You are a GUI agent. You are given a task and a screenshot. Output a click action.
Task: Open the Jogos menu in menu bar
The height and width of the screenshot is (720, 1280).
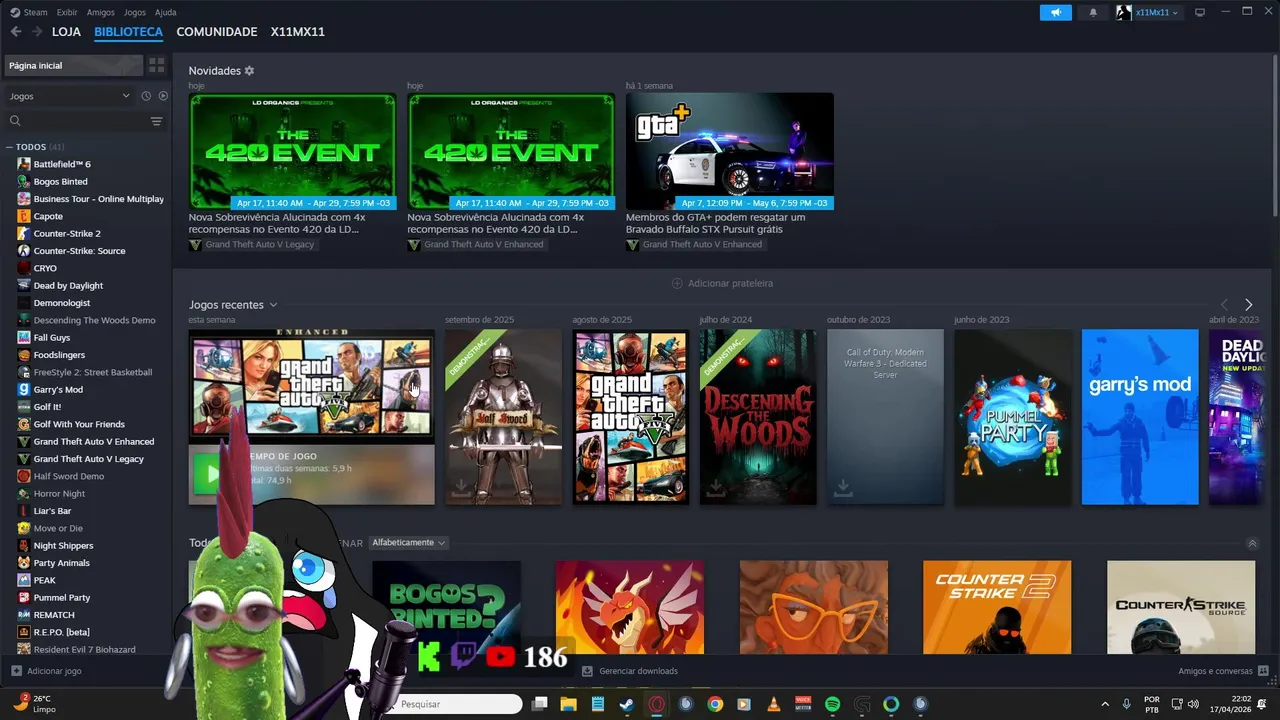(134, 12)
